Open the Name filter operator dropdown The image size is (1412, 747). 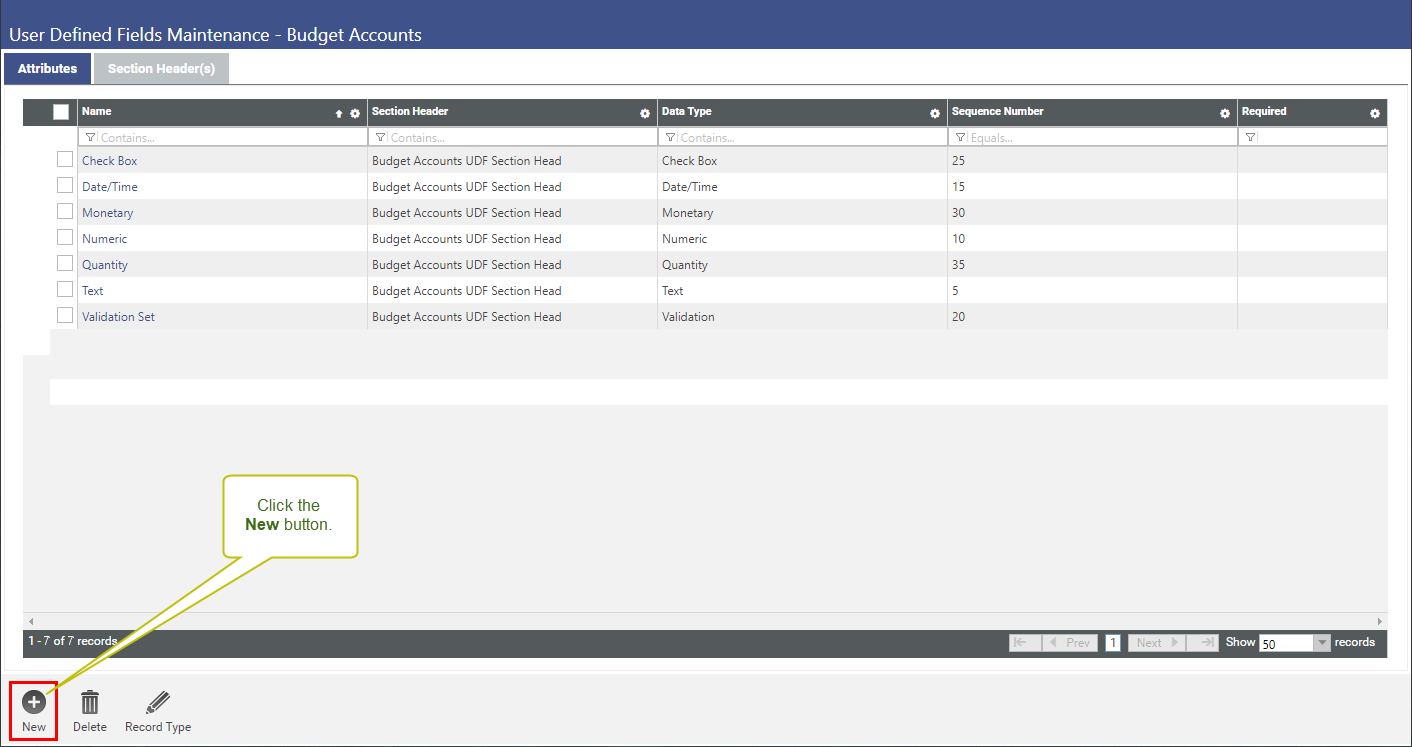[x=90, y=137]
